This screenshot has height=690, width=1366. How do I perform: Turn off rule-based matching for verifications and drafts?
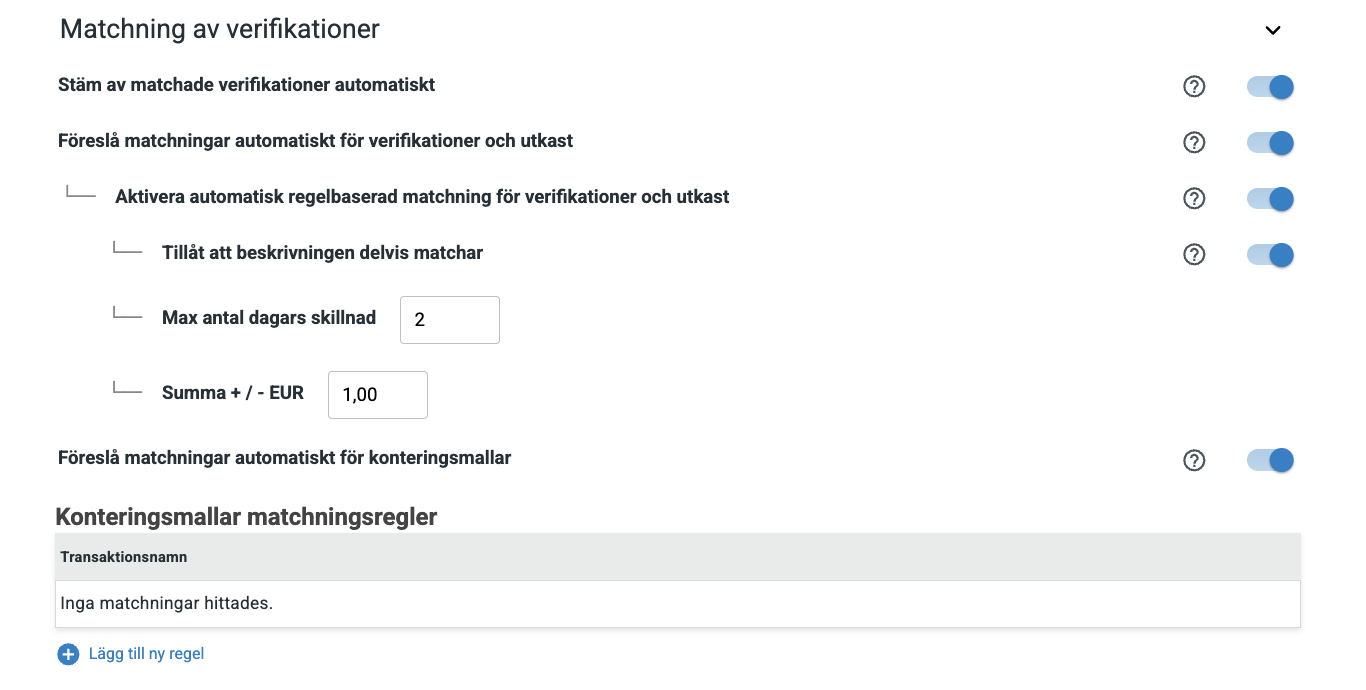coord(1269,198)
